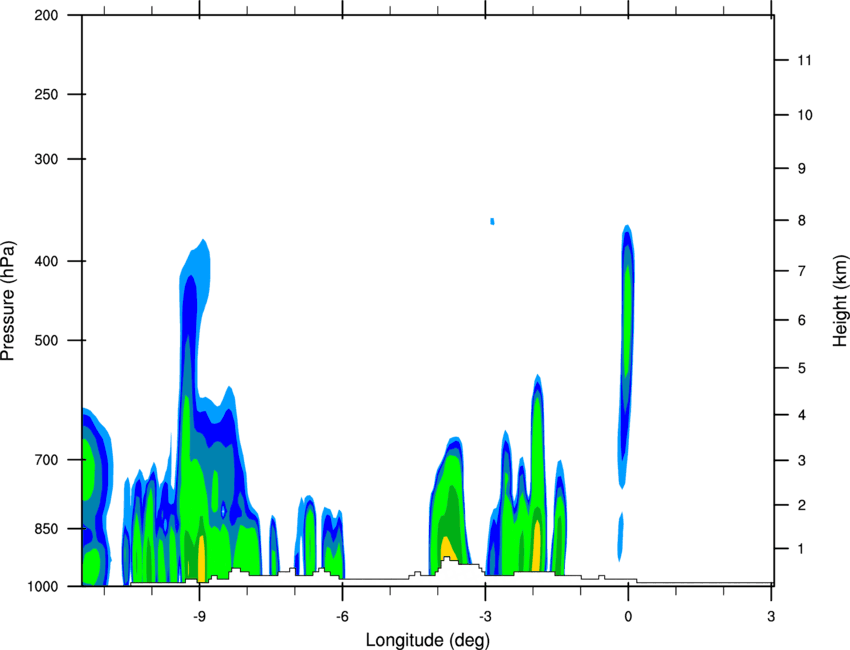
Task: Select the 850 pressure tick label
Action: (x=46, y=528)
